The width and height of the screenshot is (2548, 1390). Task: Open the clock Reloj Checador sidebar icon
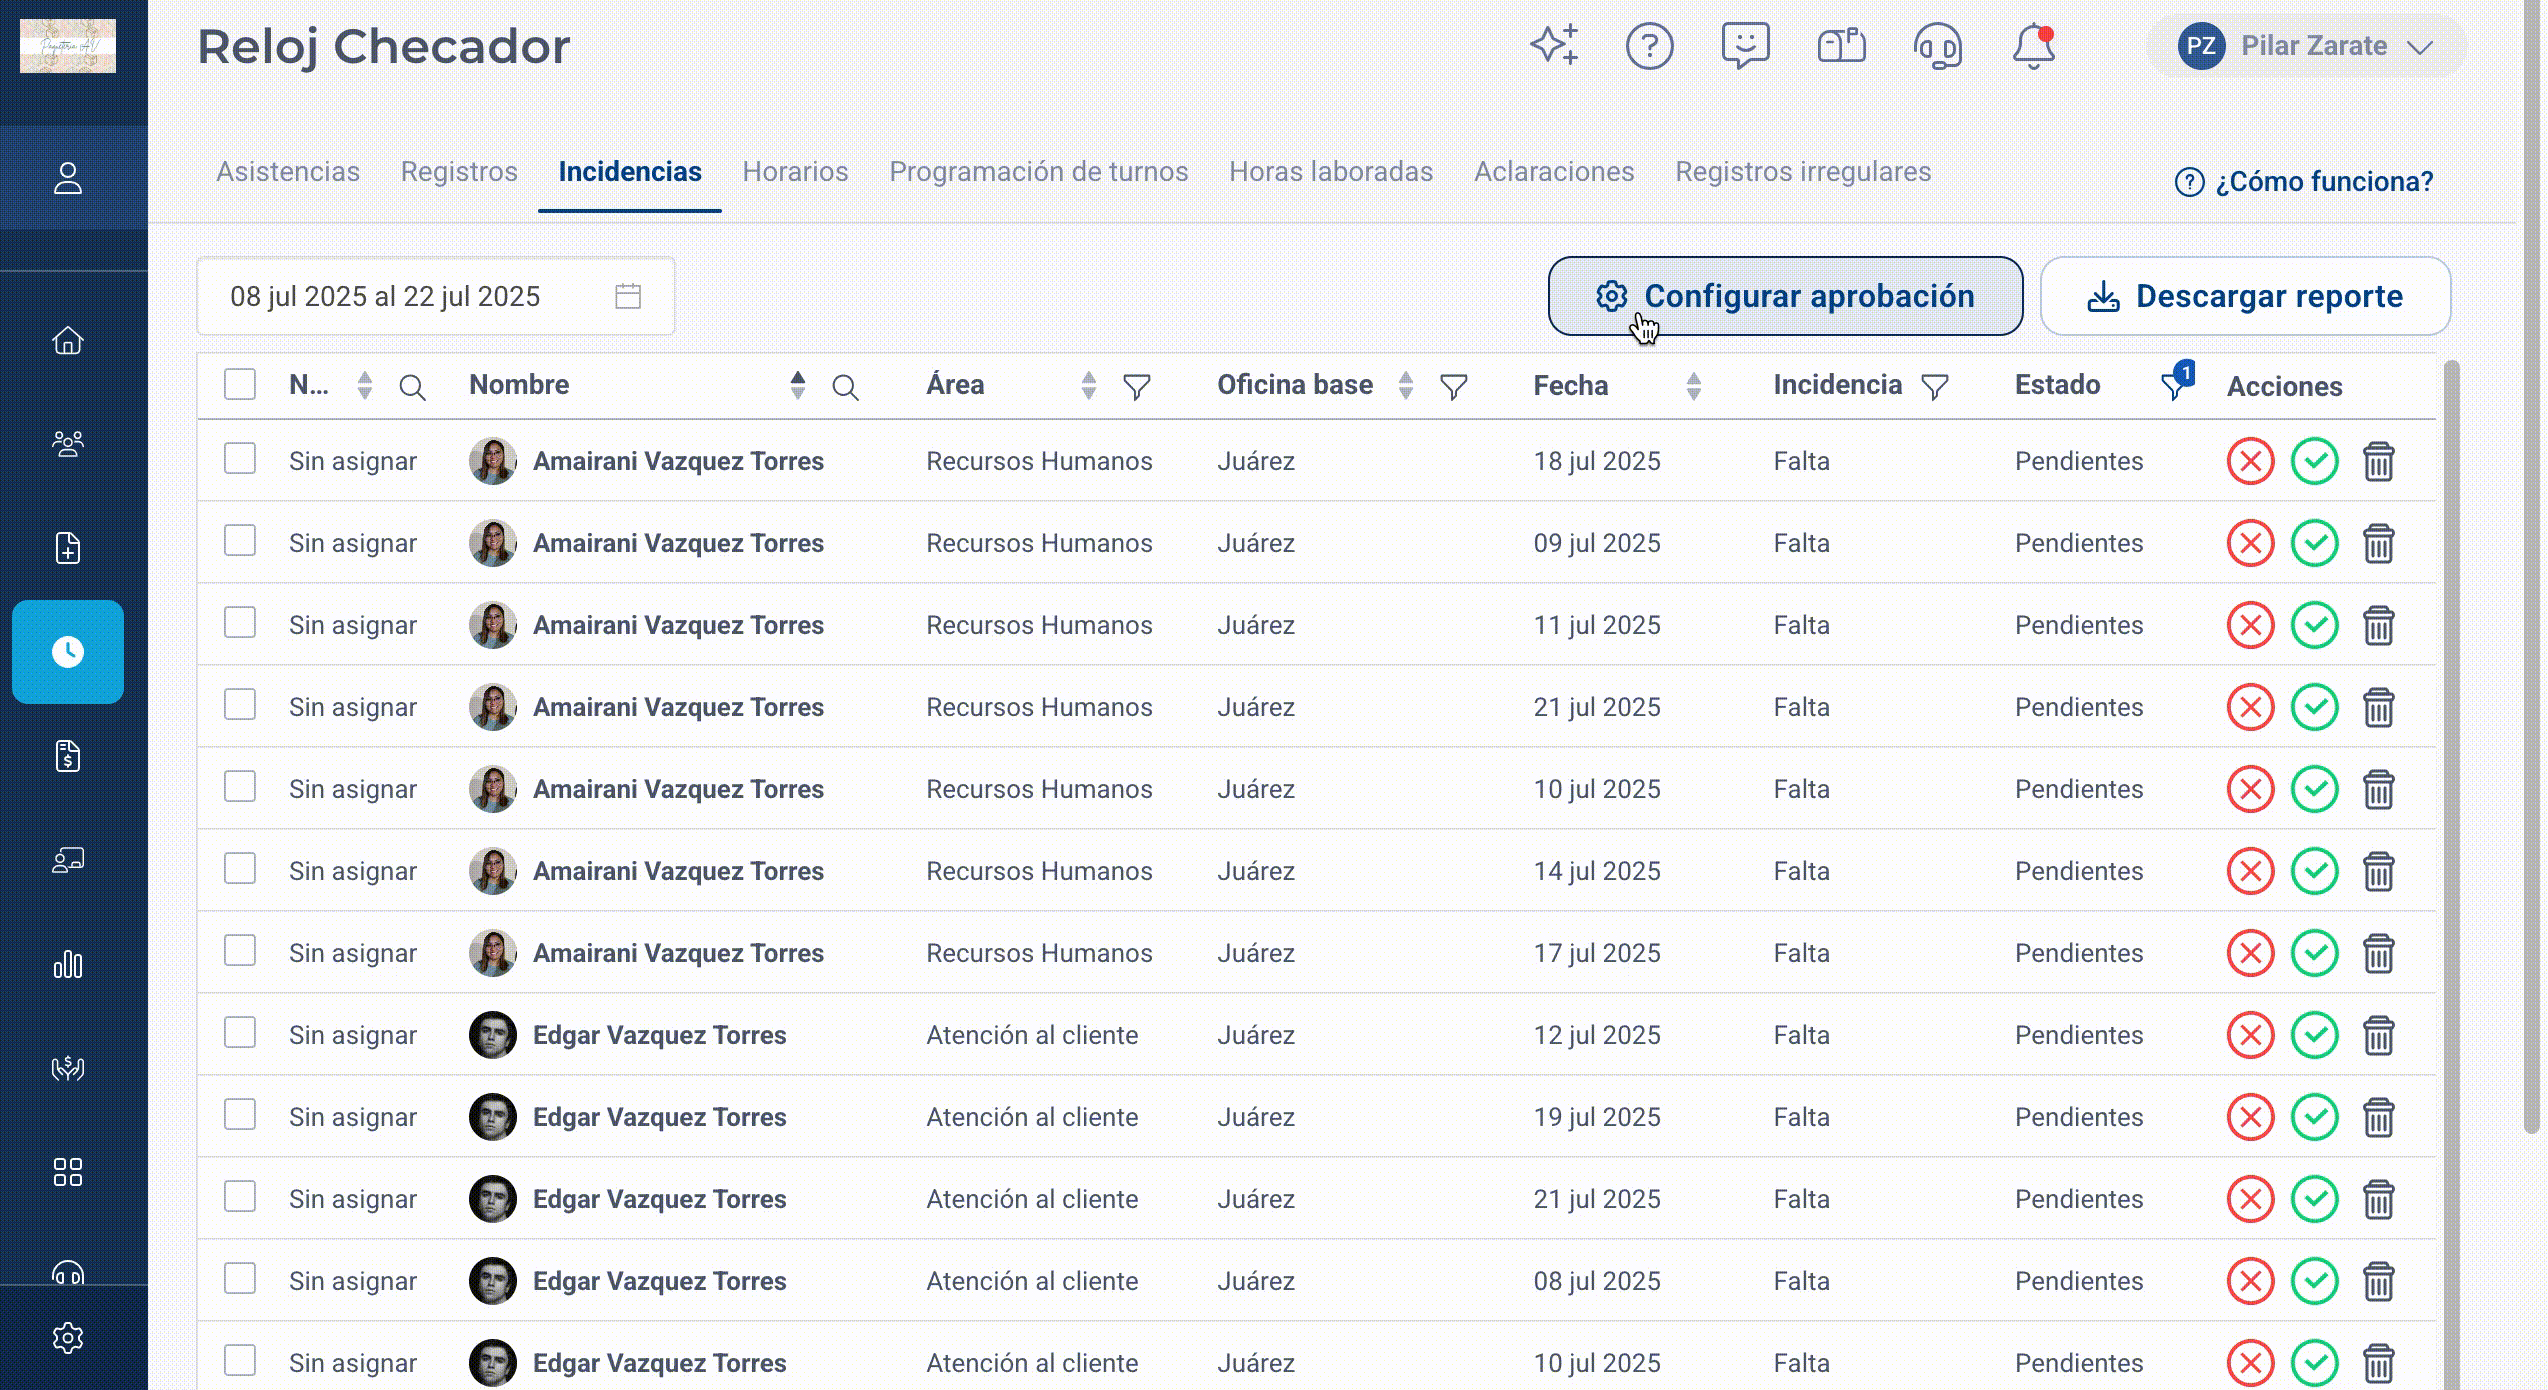coord(68,652)
